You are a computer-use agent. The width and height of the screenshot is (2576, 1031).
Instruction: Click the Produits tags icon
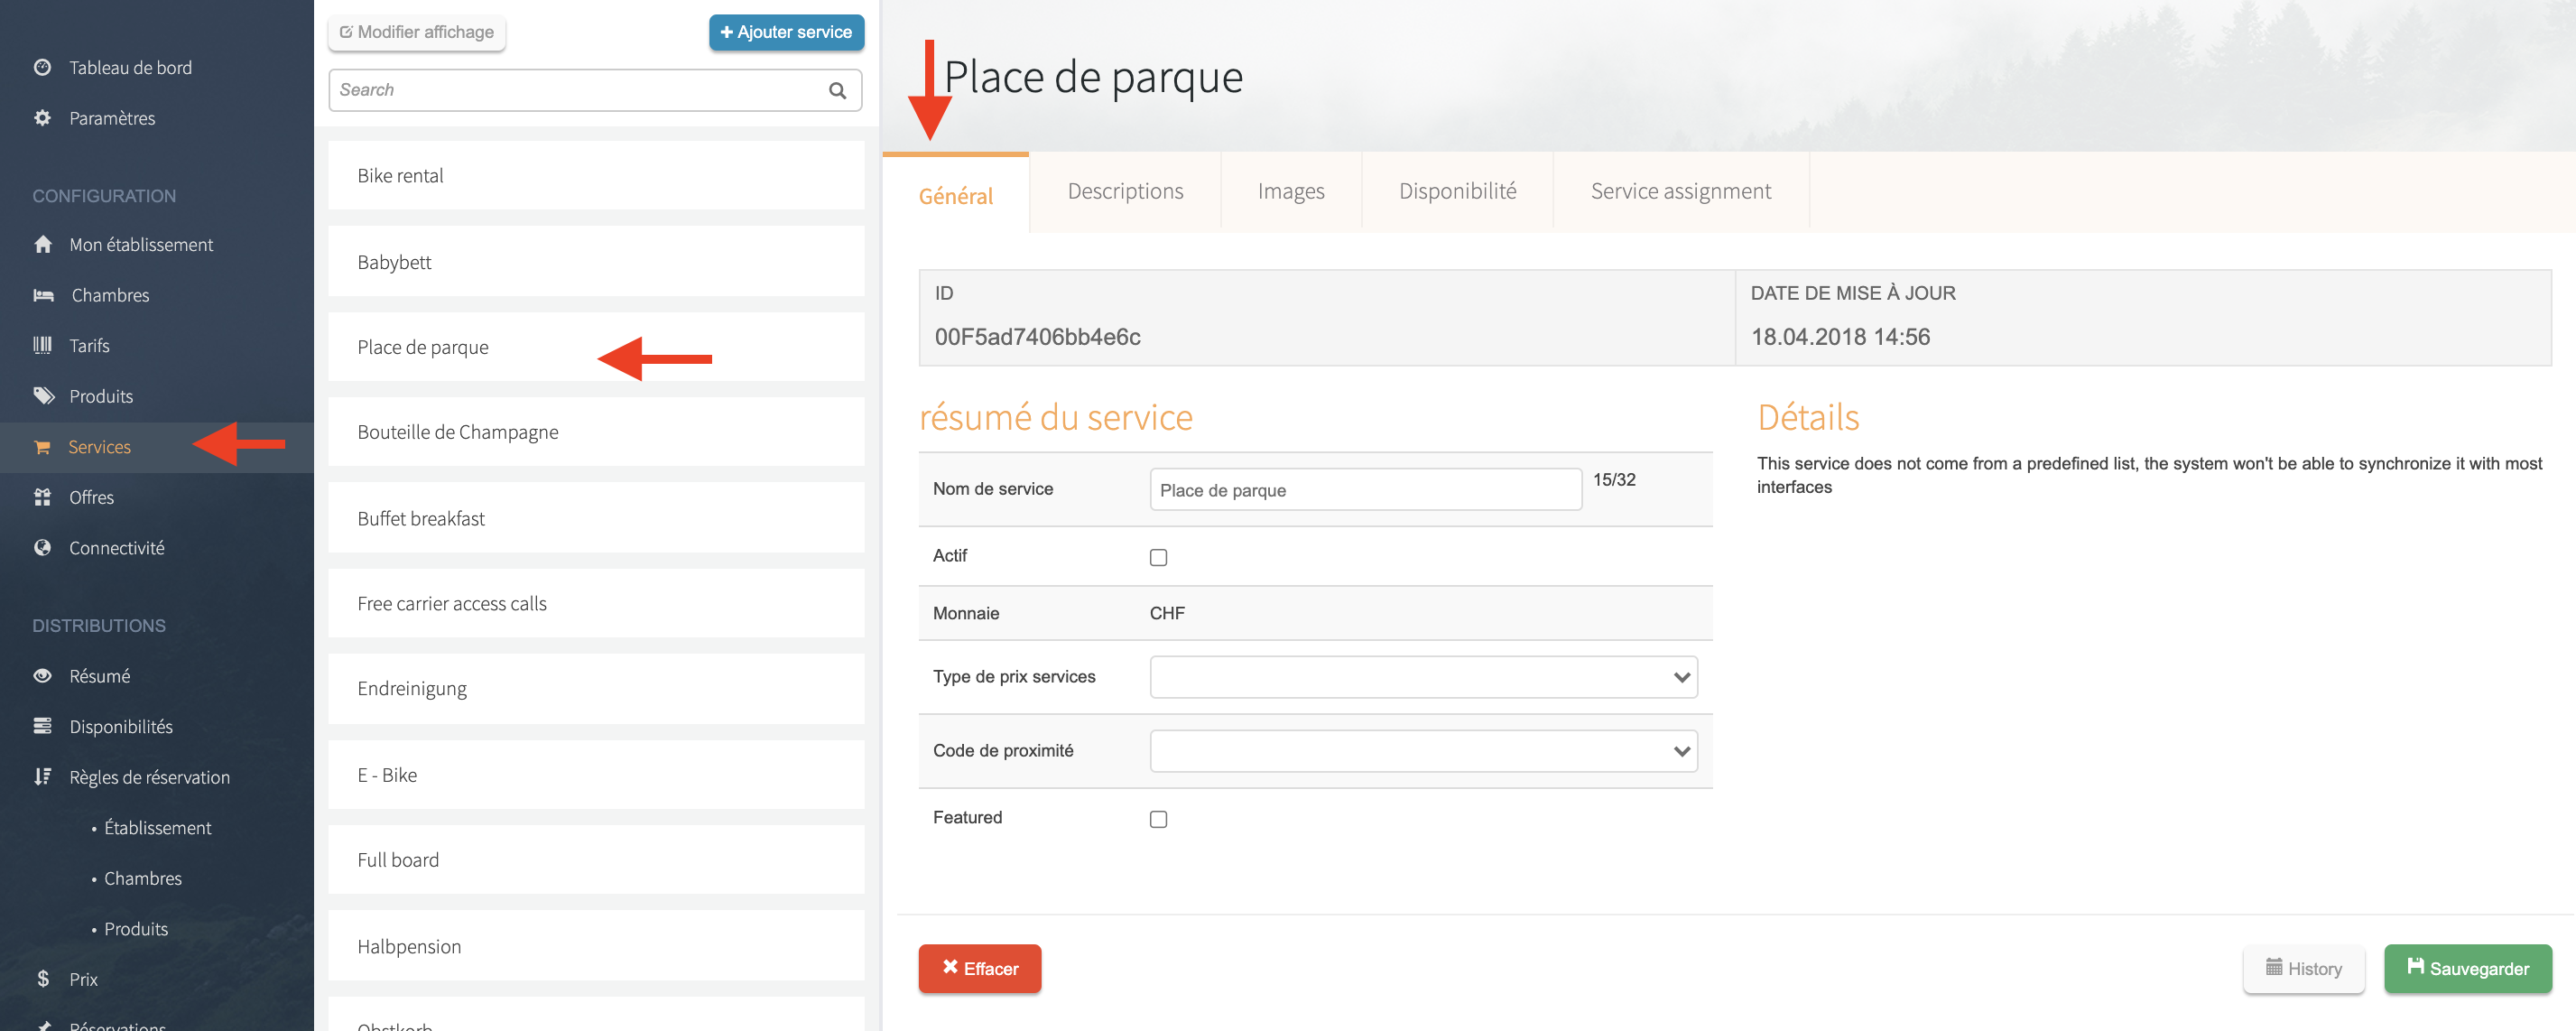43,396
